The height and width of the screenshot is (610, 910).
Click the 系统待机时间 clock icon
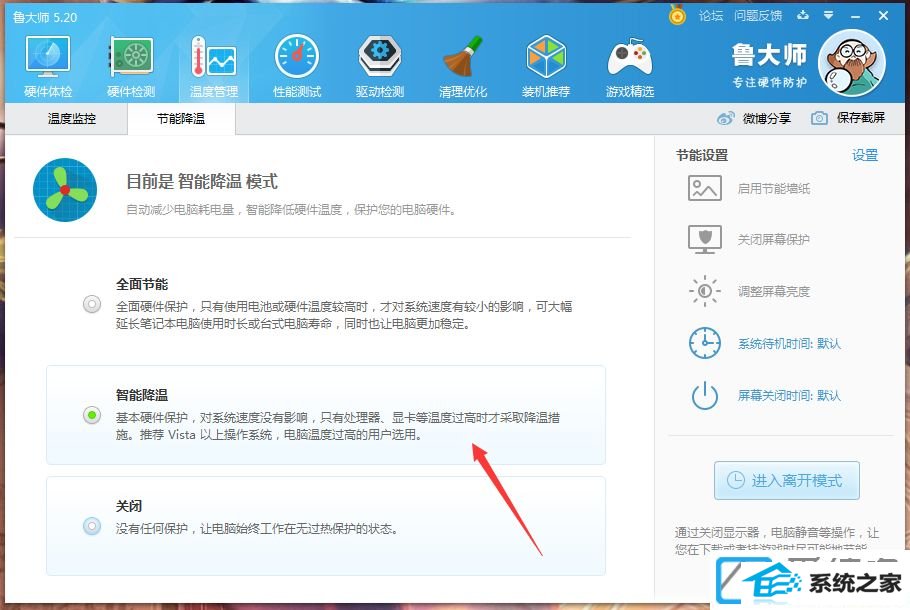pos(705,343)
